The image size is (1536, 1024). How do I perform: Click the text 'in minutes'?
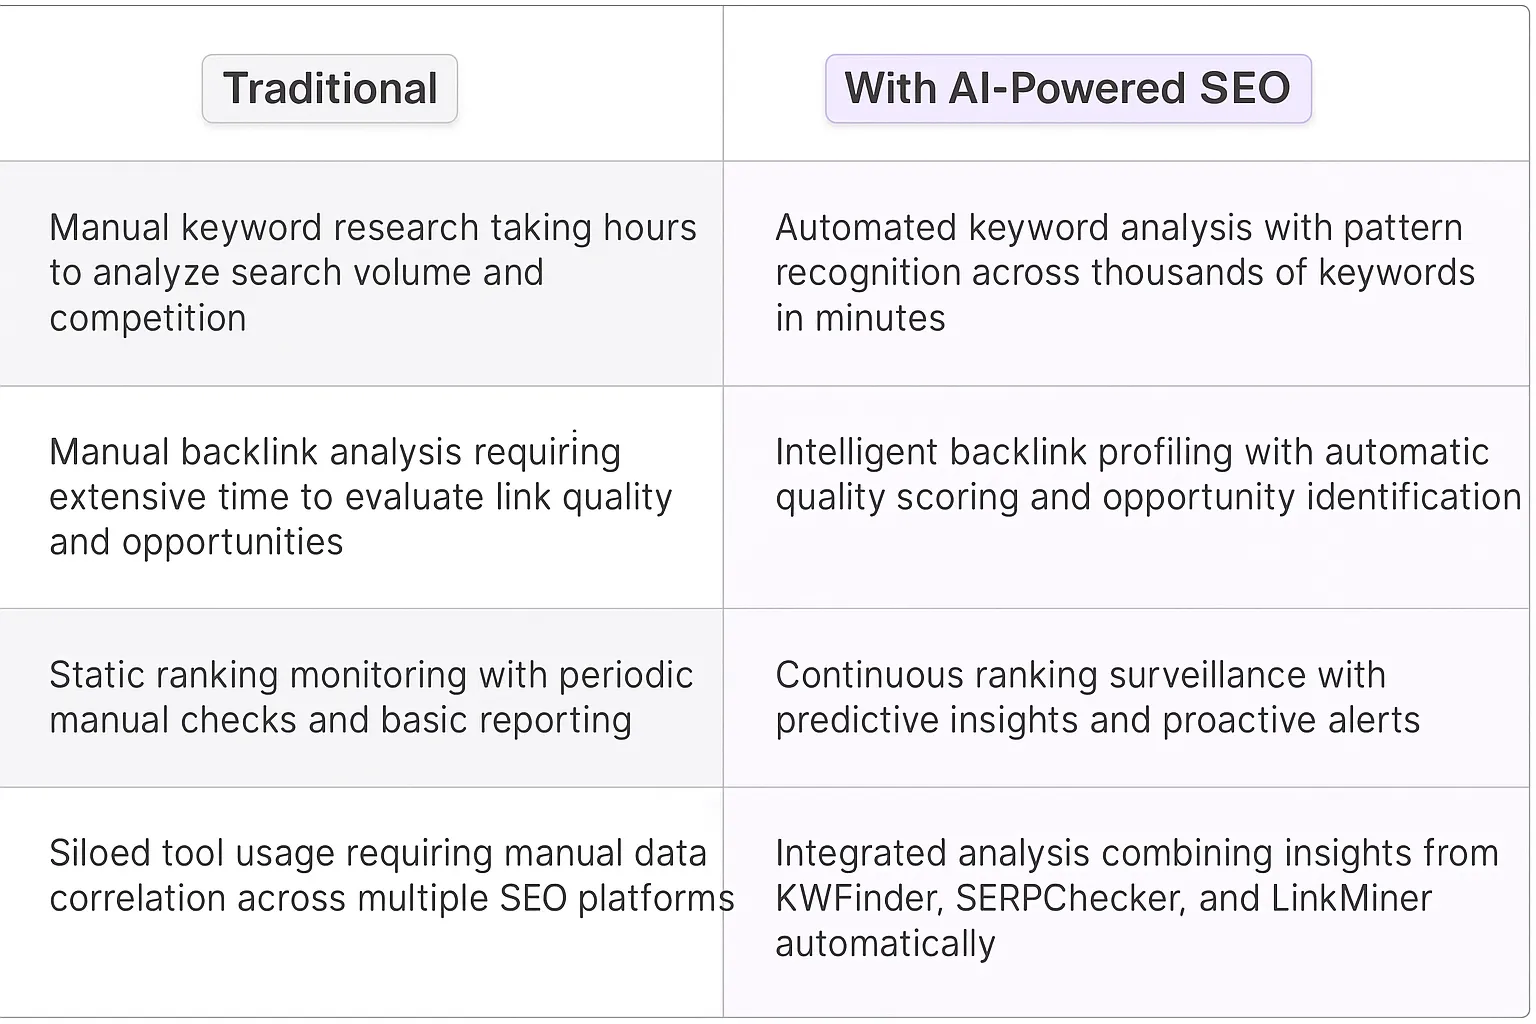tap(860, 318)
